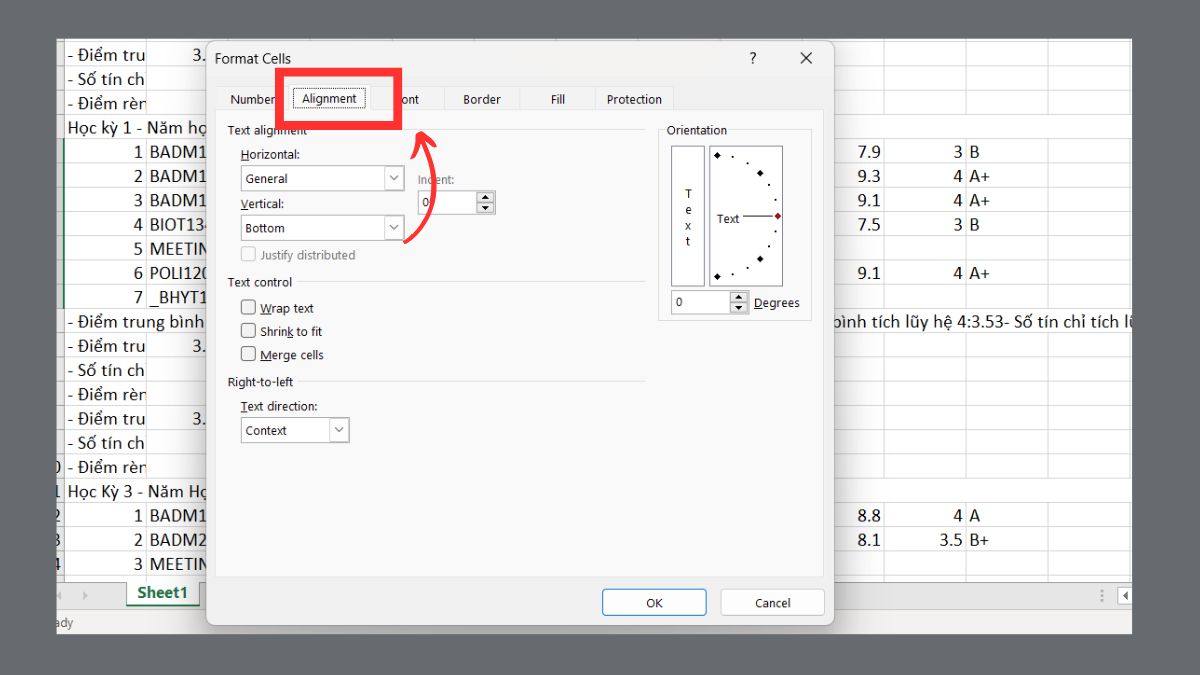This screenshot has width=1200, height=675.
Task: Click the sheet navigation right arrow
Action: point(84,594)
